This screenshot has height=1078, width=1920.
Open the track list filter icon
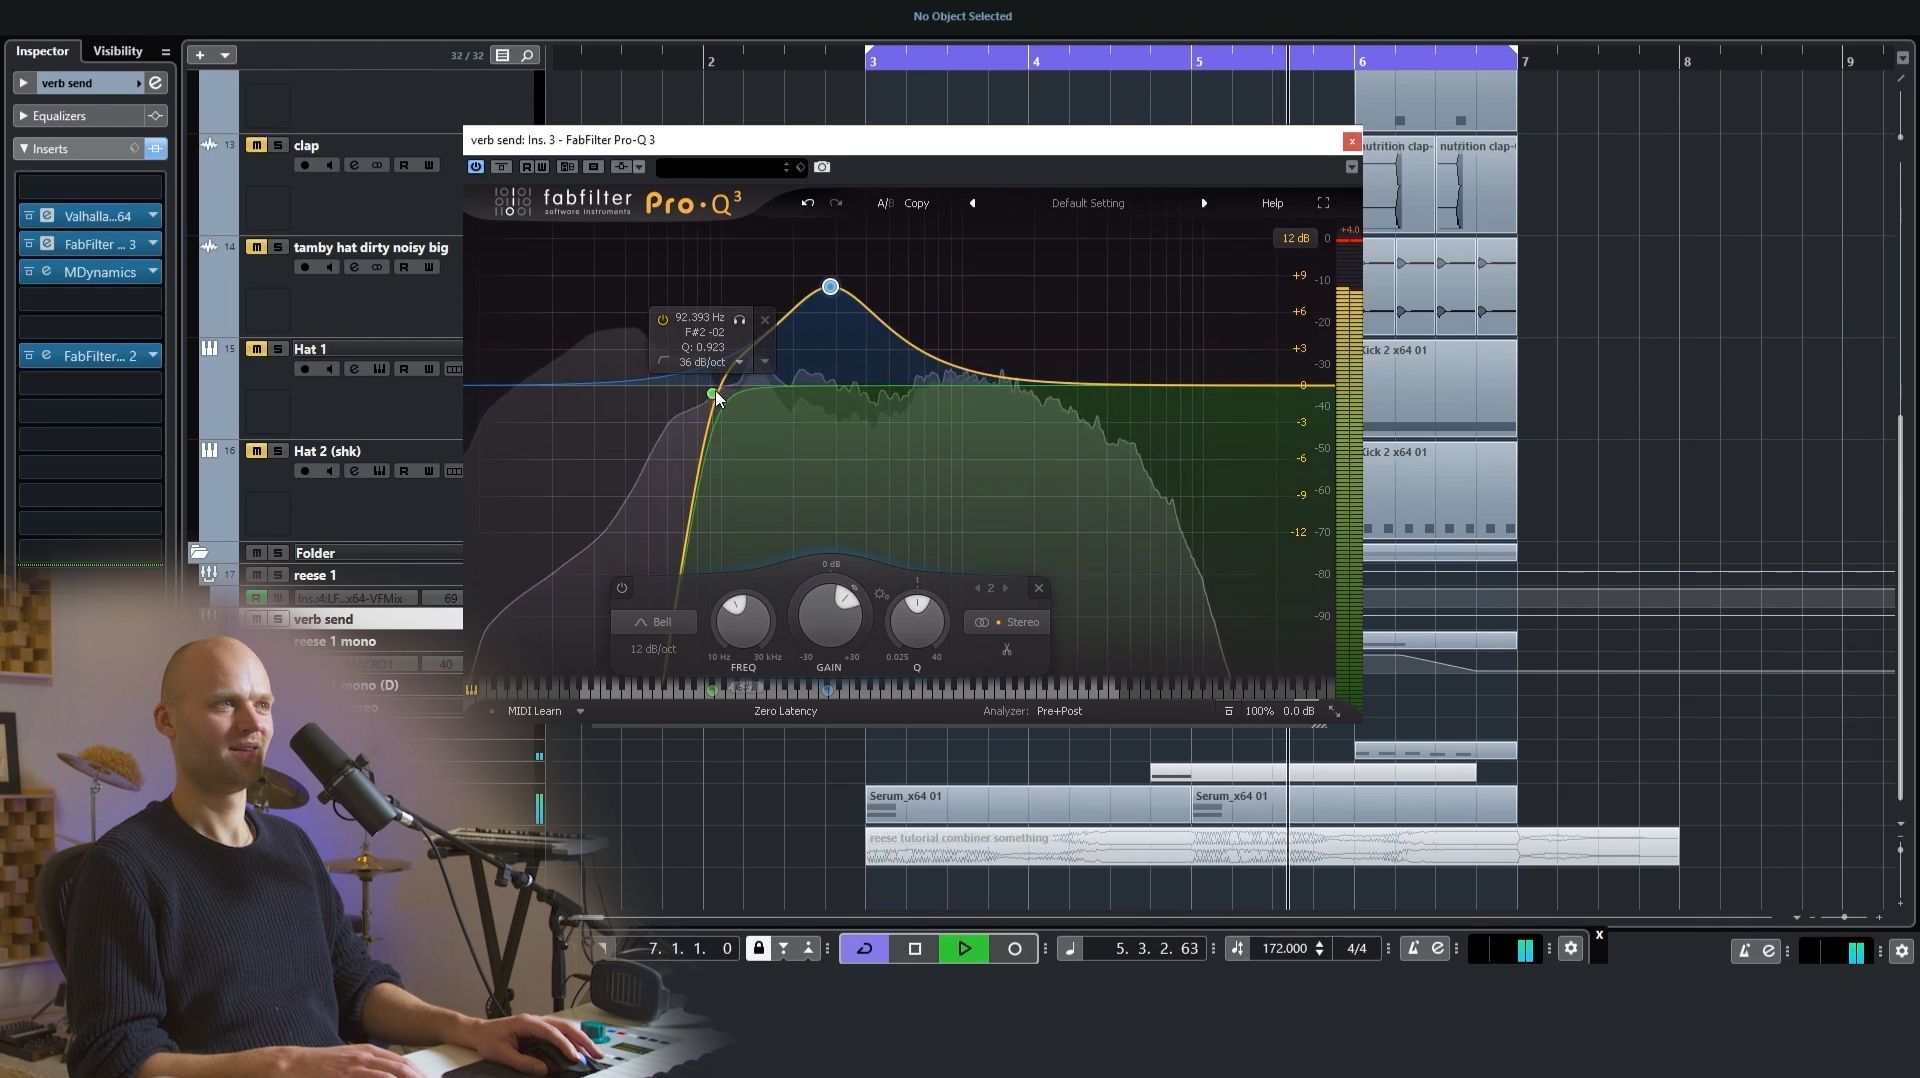tap(503, 55)
